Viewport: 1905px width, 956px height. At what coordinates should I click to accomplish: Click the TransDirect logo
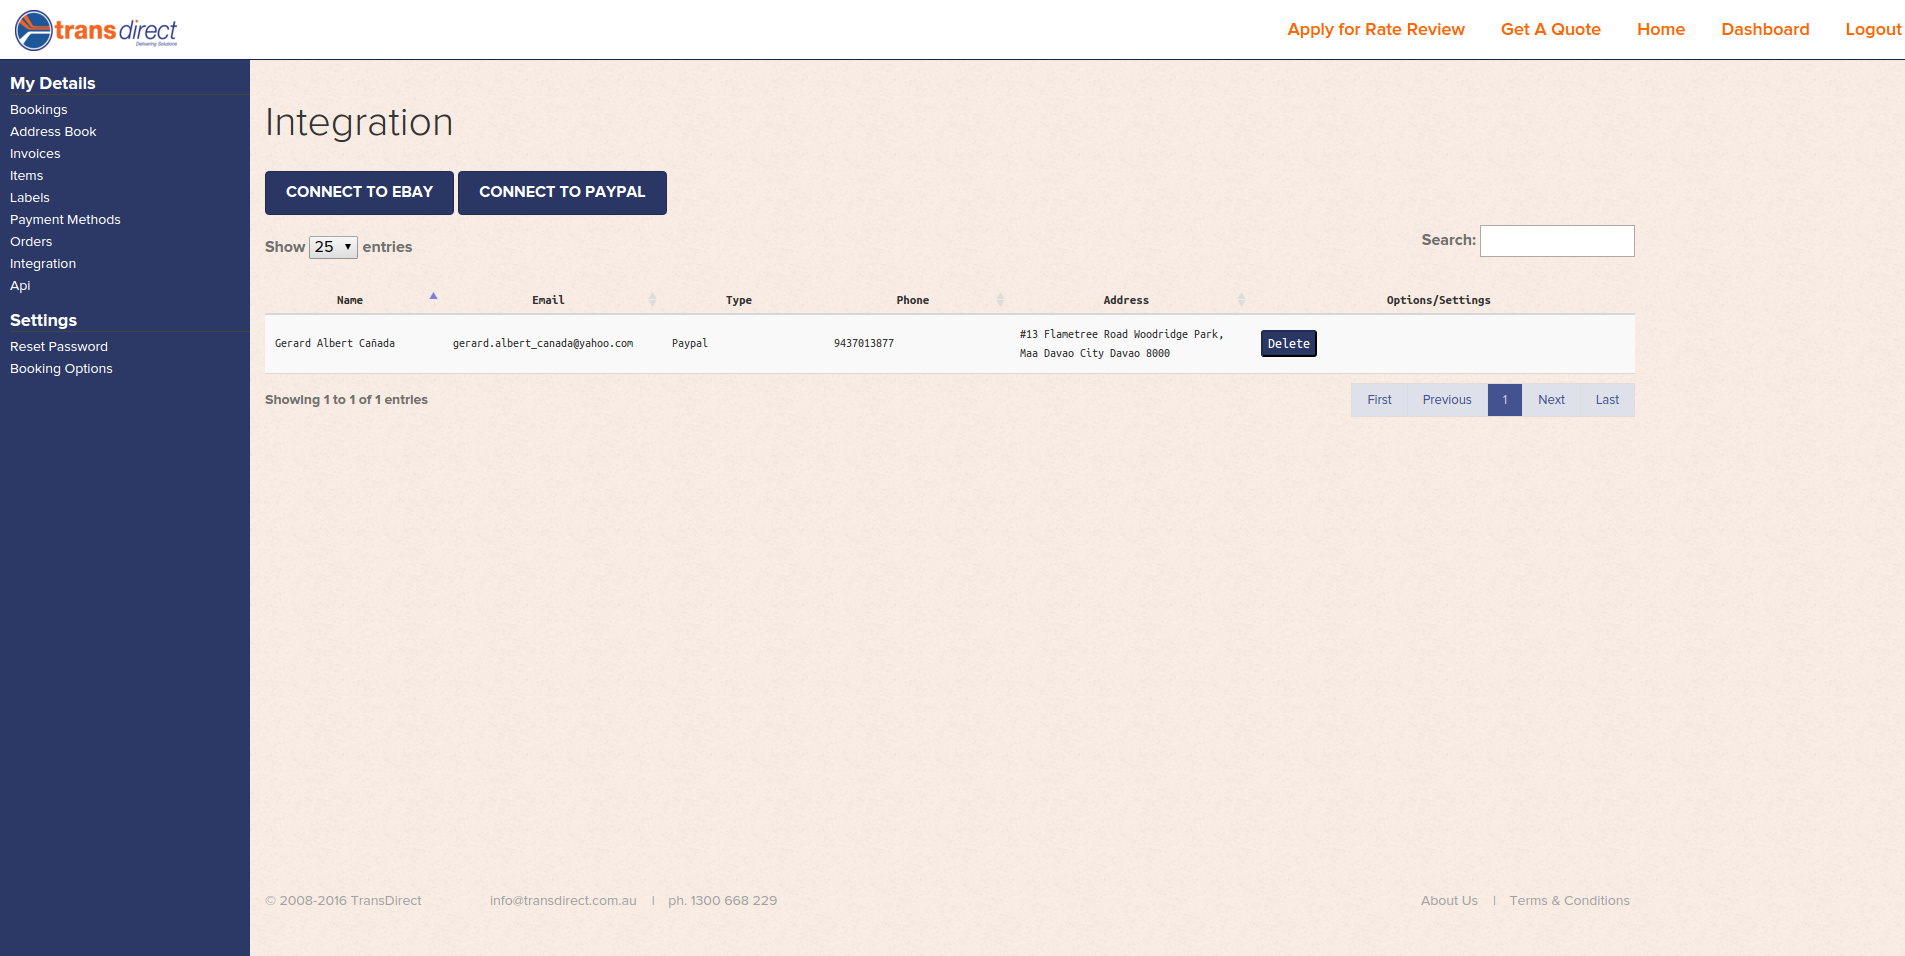(96, 30)
